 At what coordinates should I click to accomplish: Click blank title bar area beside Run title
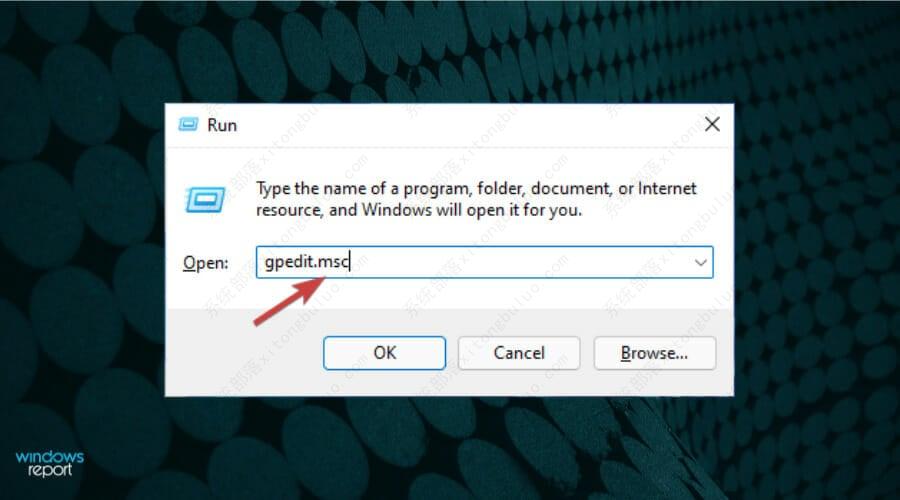(x=459, y=125)
